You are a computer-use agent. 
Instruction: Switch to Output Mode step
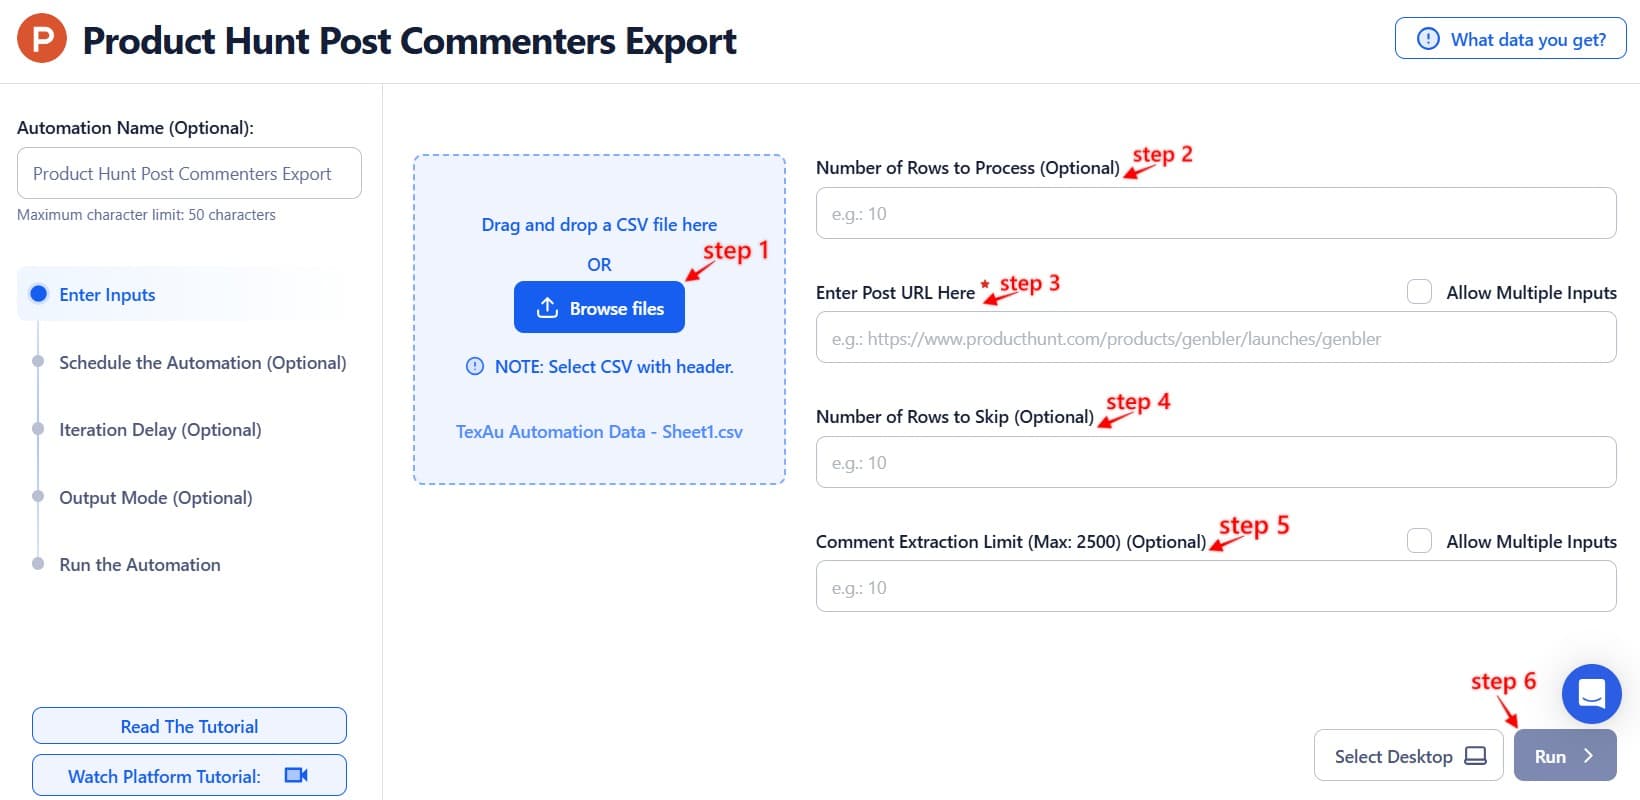click(155, 497)
